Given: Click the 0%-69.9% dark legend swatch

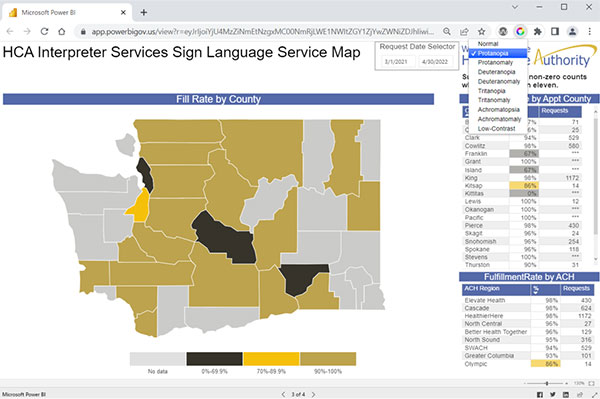Looking at the screenshot, I should pyautogui.click(x=214, y=359).
